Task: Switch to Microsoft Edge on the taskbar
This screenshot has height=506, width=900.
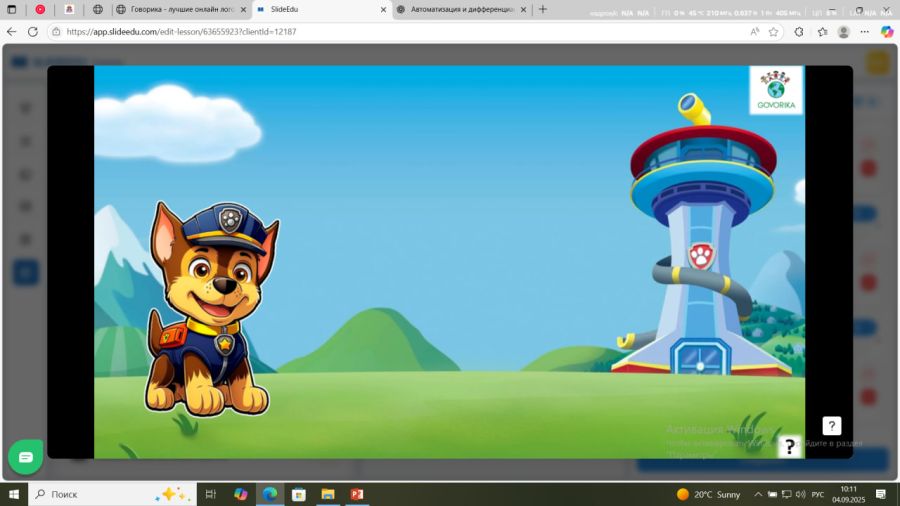Action: (x=270, y=494)
